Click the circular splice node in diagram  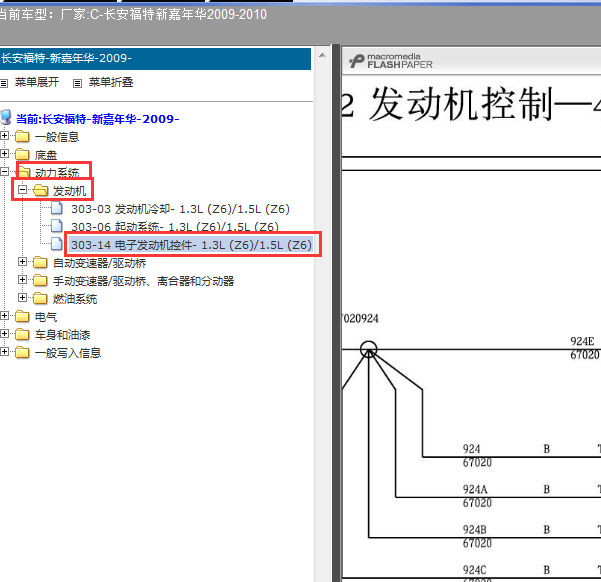click(368, 349)
